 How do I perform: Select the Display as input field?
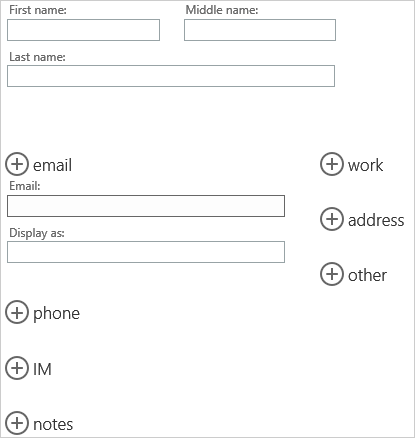146,252
